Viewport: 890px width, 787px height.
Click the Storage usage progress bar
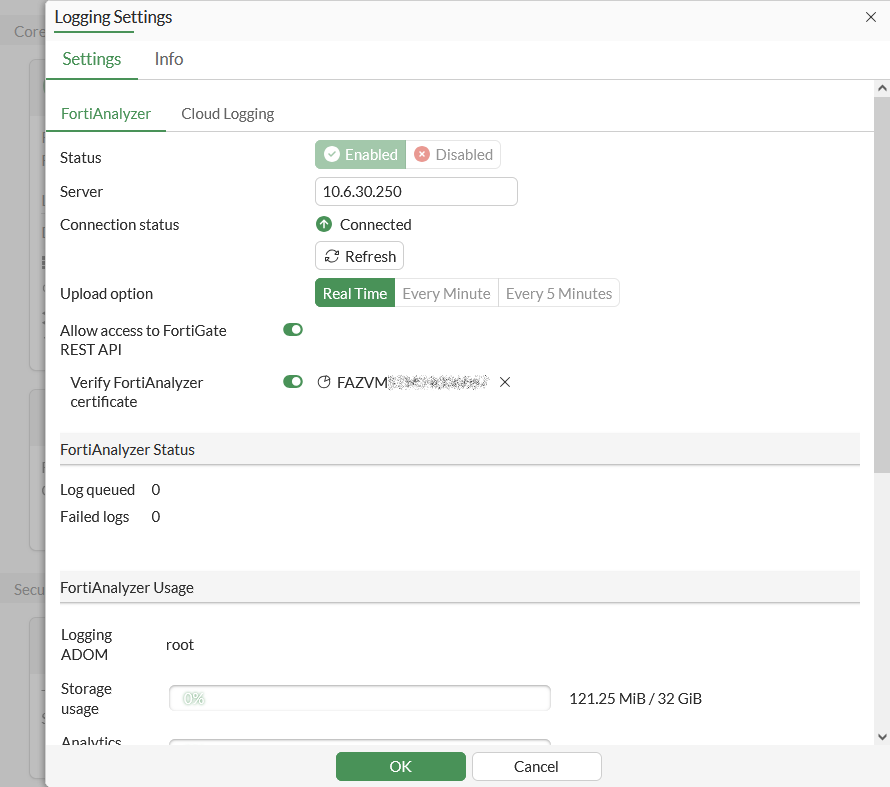pyautogui.click(x=360, y=698)
